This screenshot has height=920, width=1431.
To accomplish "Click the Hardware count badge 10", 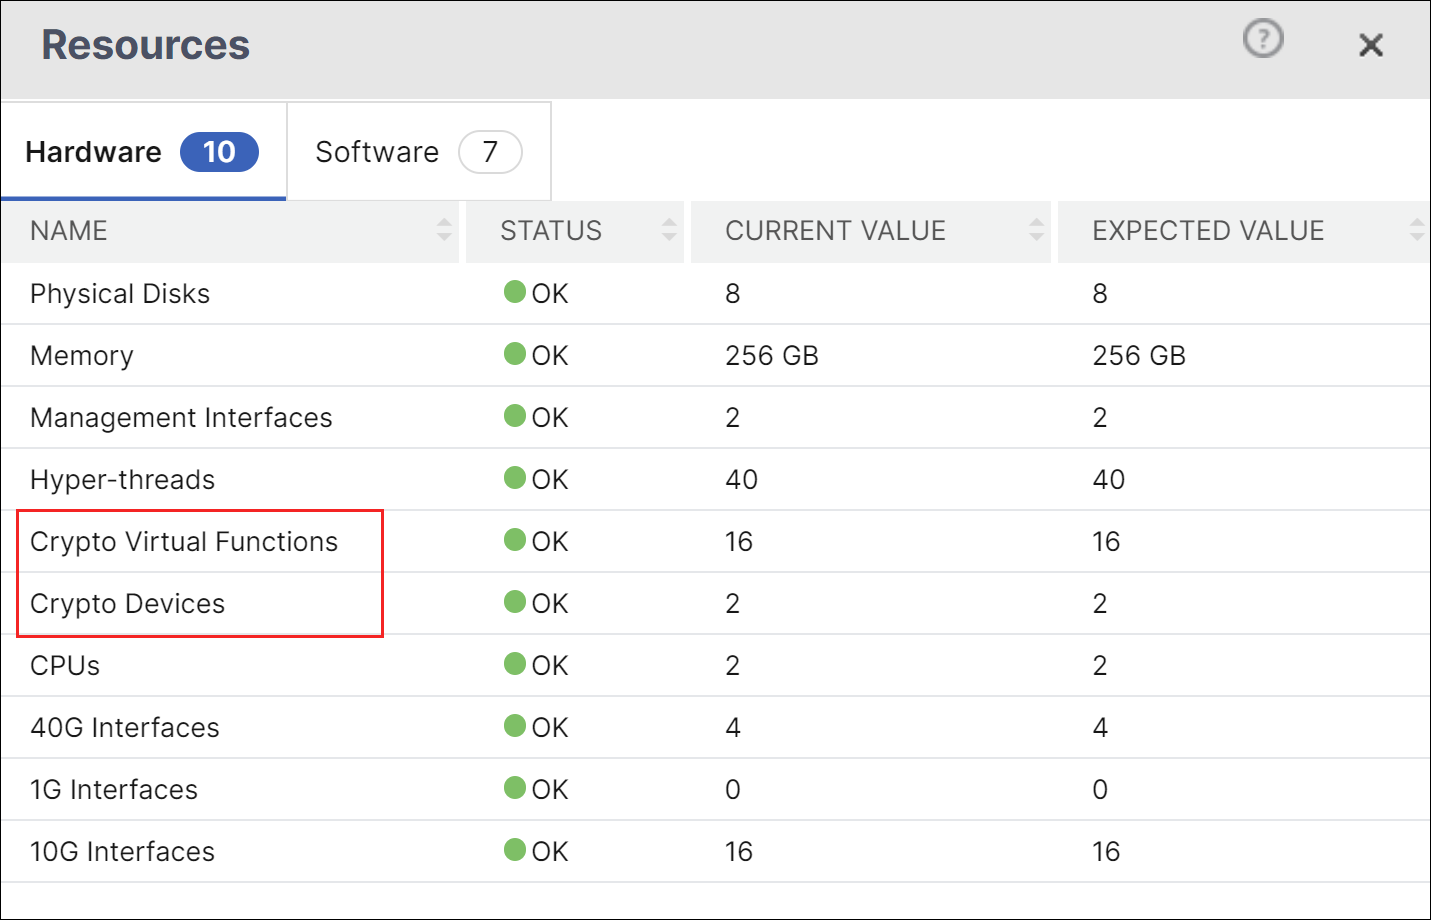I will 219,152.
